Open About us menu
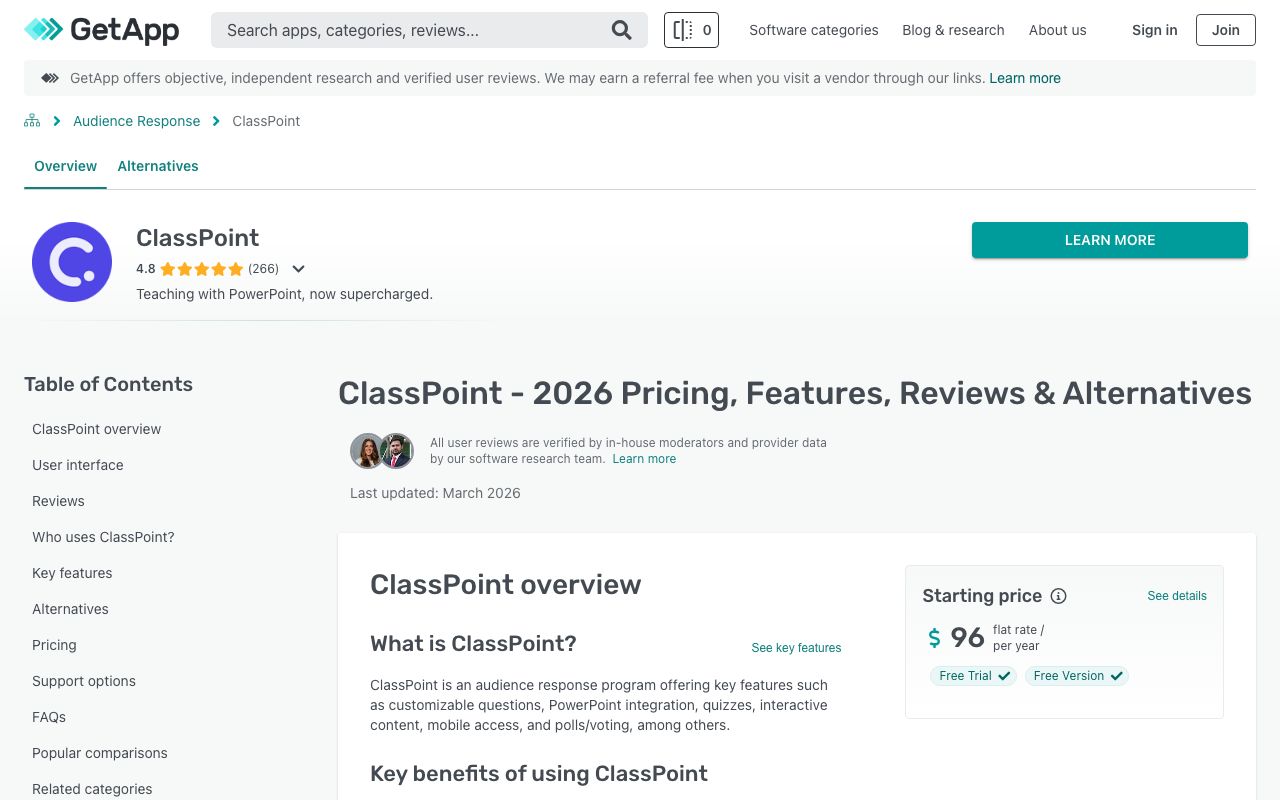 coord(1057,30)
